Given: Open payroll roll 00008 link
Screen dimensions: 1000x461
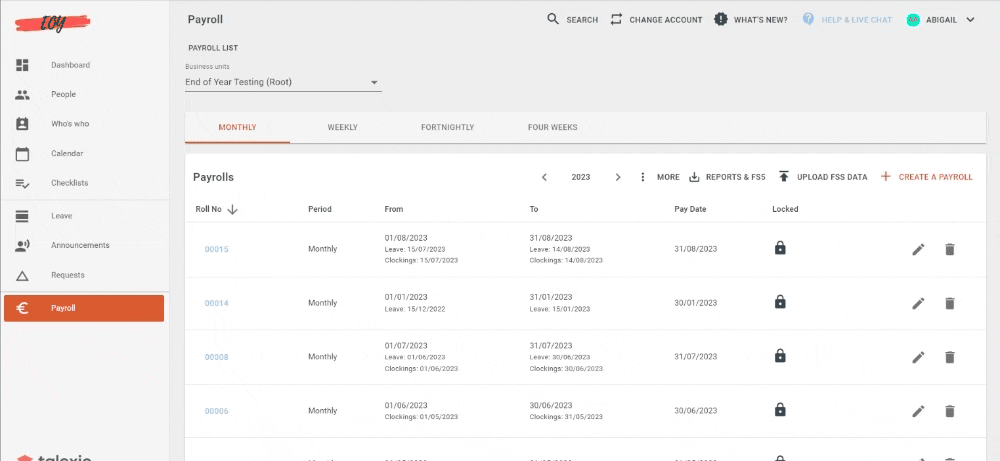Looking at the screenshot, I should (216, 357).
